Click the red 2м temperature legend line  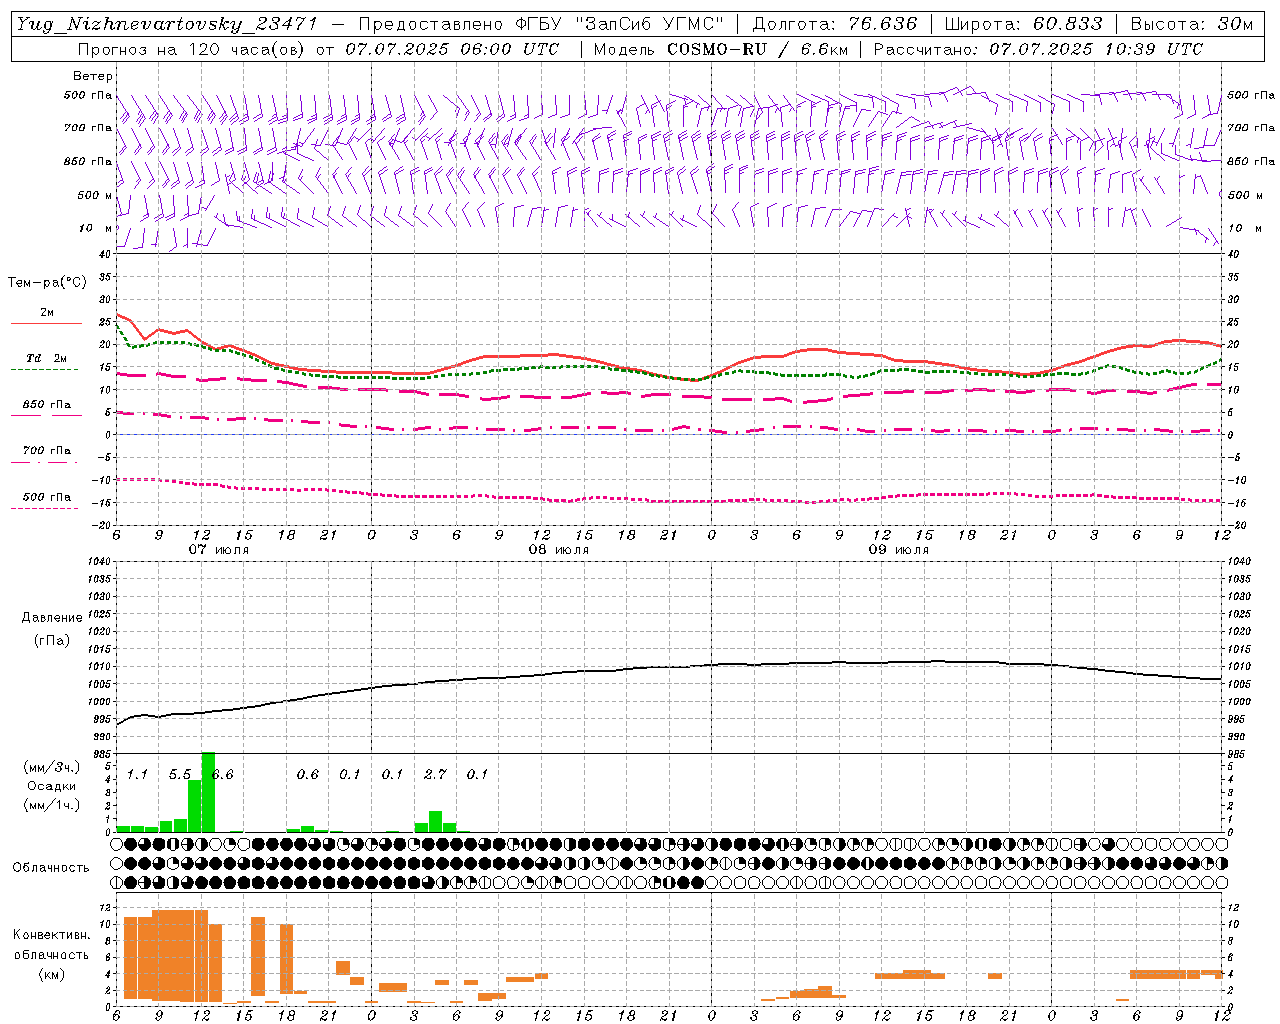pos(46,323)
